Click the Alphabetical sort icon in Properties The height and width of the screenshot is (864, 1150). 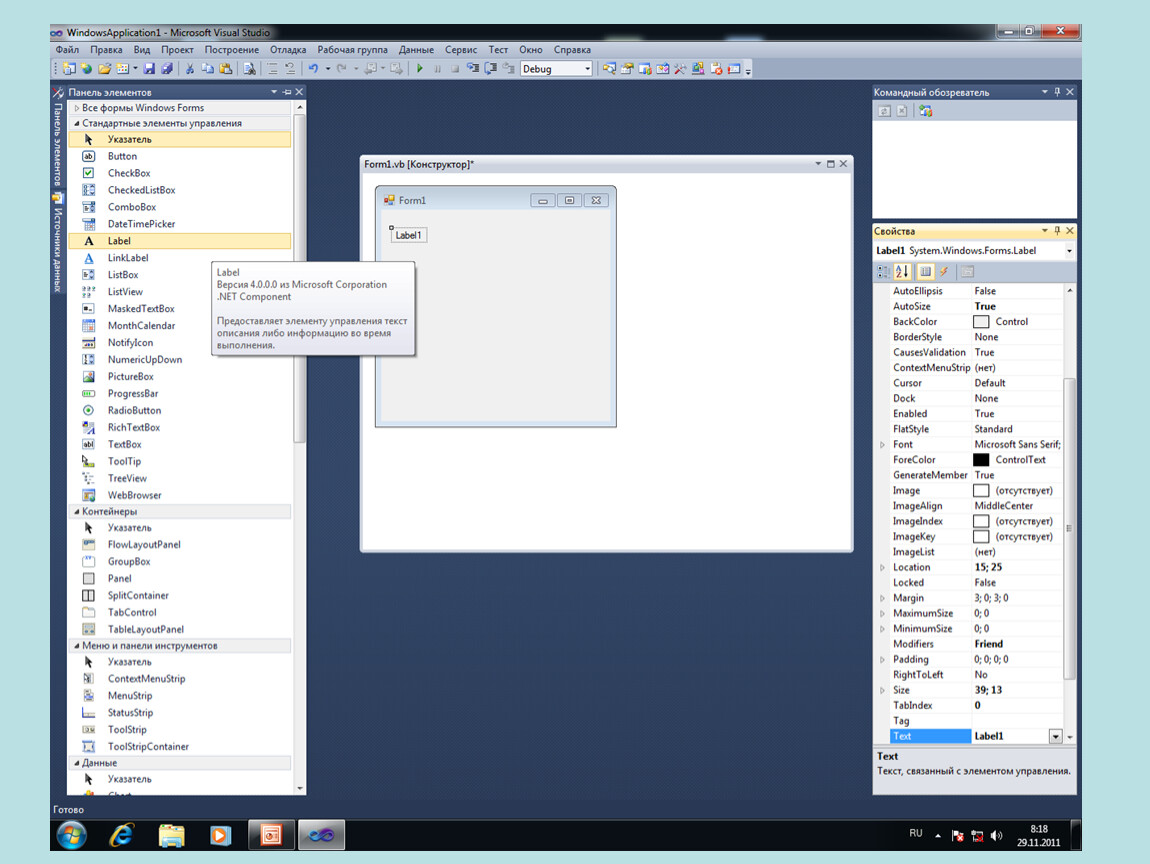[903, 272]
